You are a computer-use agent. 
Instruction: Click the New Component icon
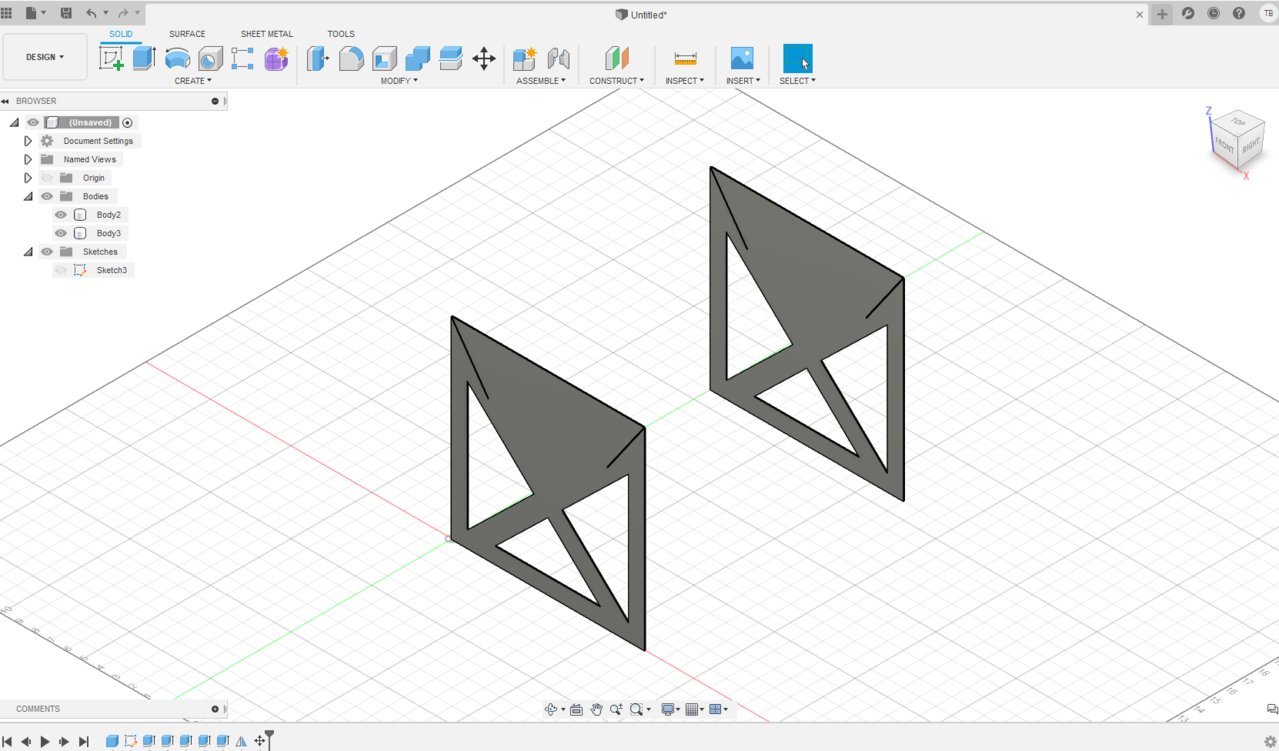pyautogui.click(x=525, y=58)
